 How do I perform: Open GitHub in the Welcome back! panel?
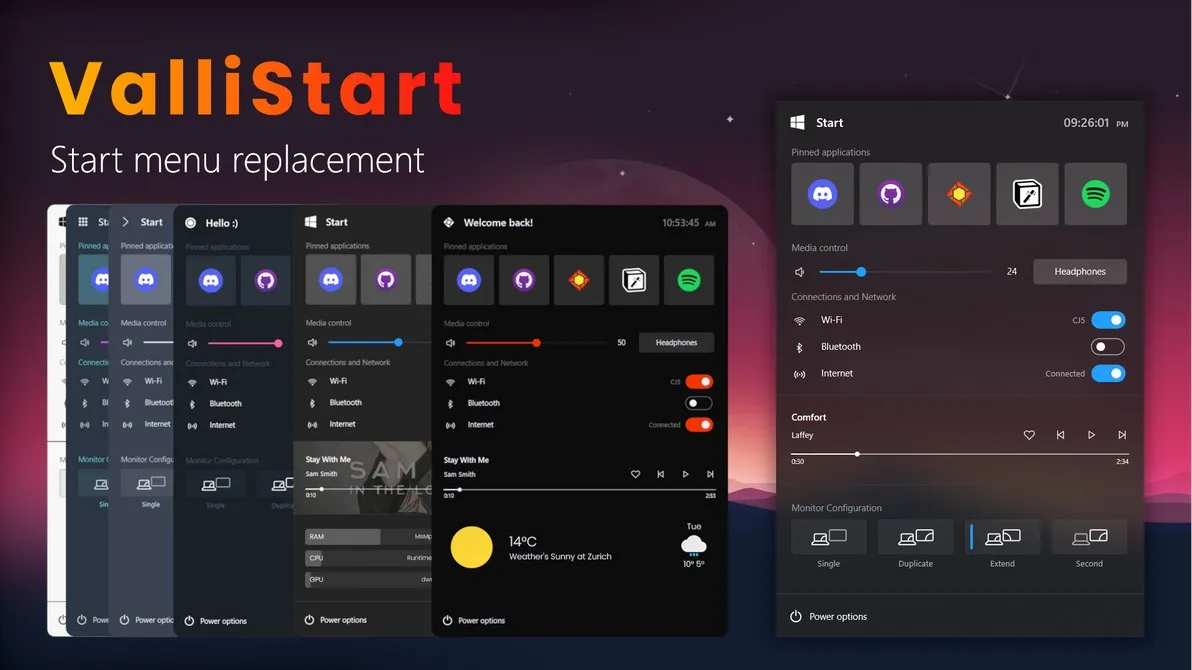[x=524, y=280]
